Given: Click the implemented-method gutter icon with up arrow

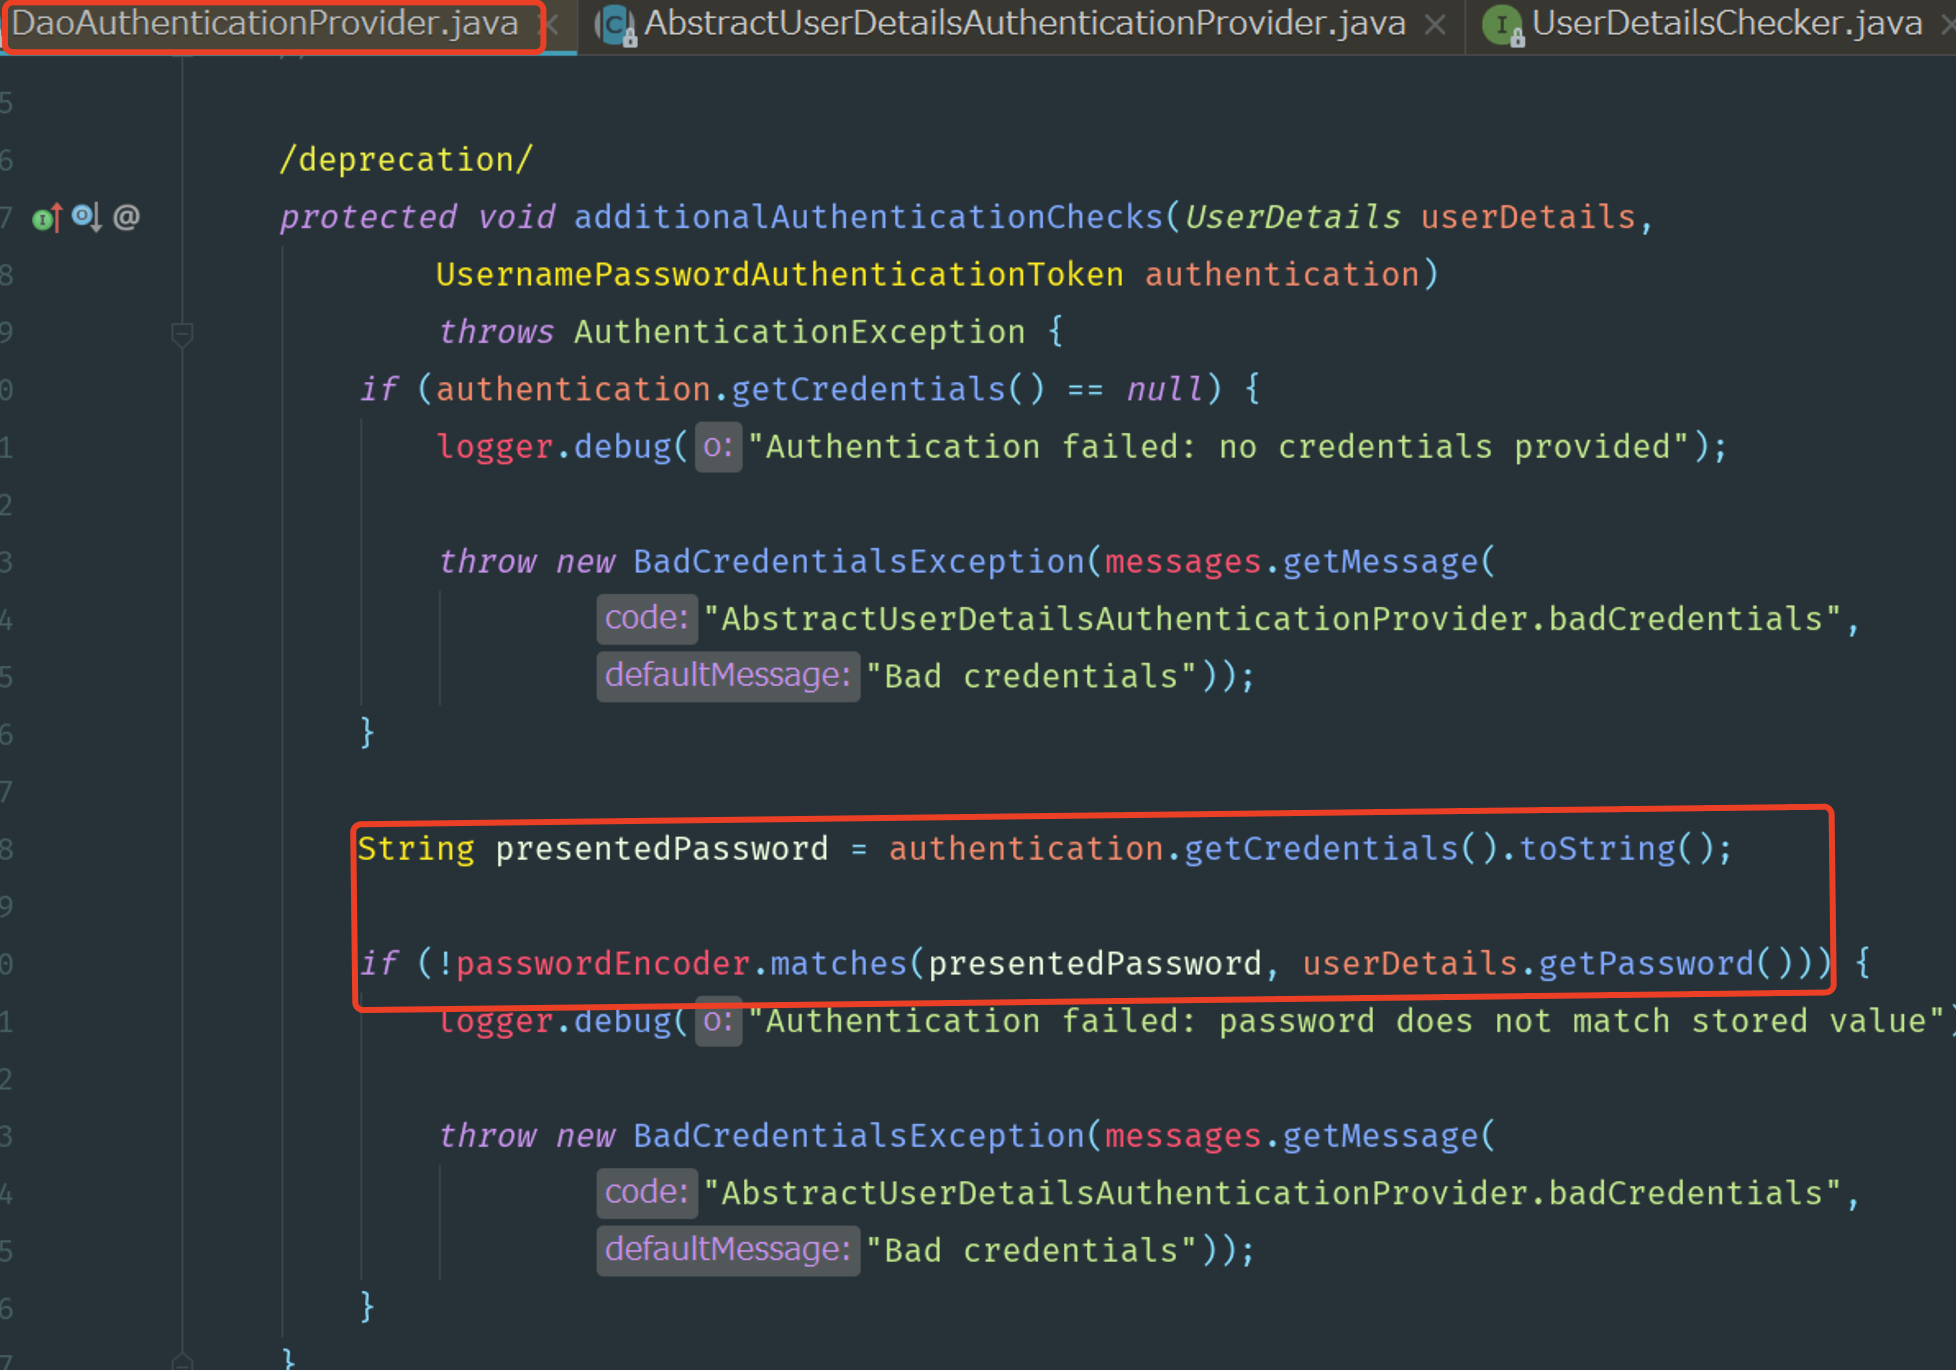Looking at the screenshot, I should pyautogui.click(x=46, y=217).
